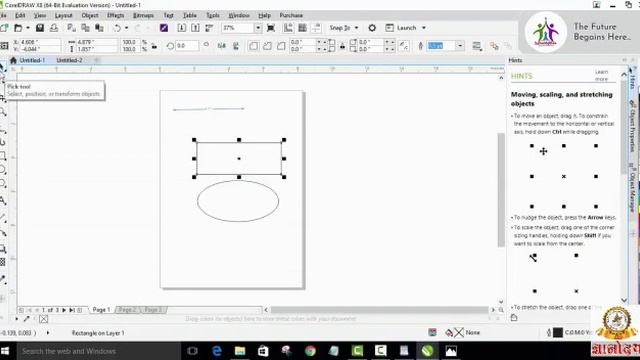Select the Zoom tool in toolbox
The height and width of the screenshot is (360, 640).
[3, 111]
